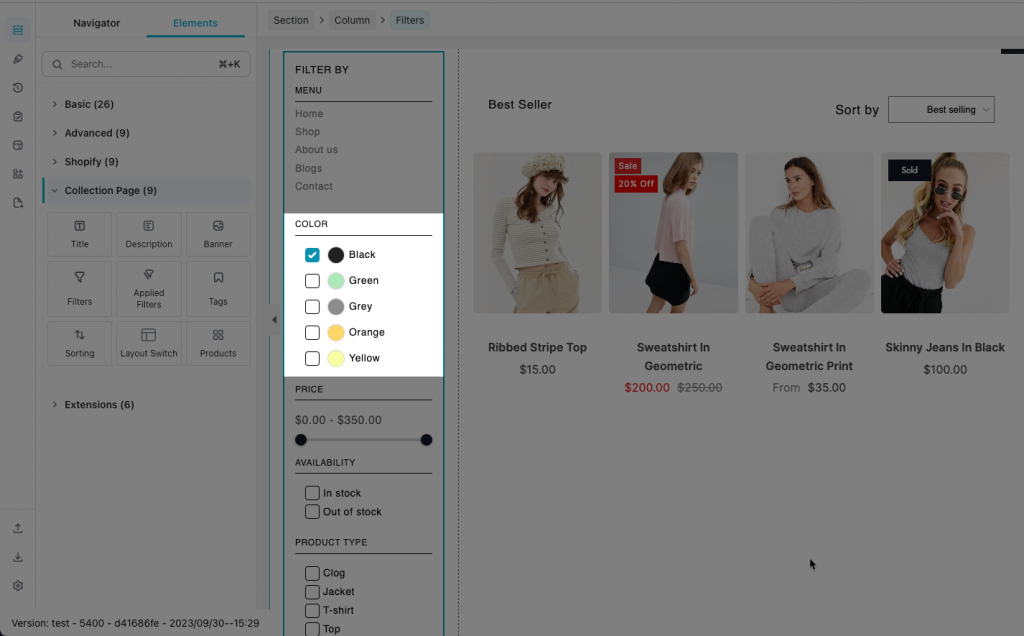Expand the Shopify (9) group

point(146,161)
